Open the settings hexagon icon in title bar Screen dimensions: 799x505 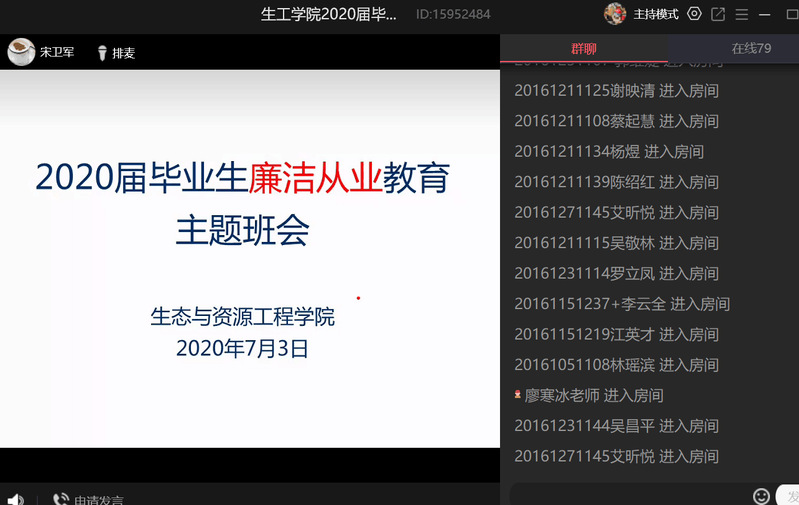coord(694,14)
